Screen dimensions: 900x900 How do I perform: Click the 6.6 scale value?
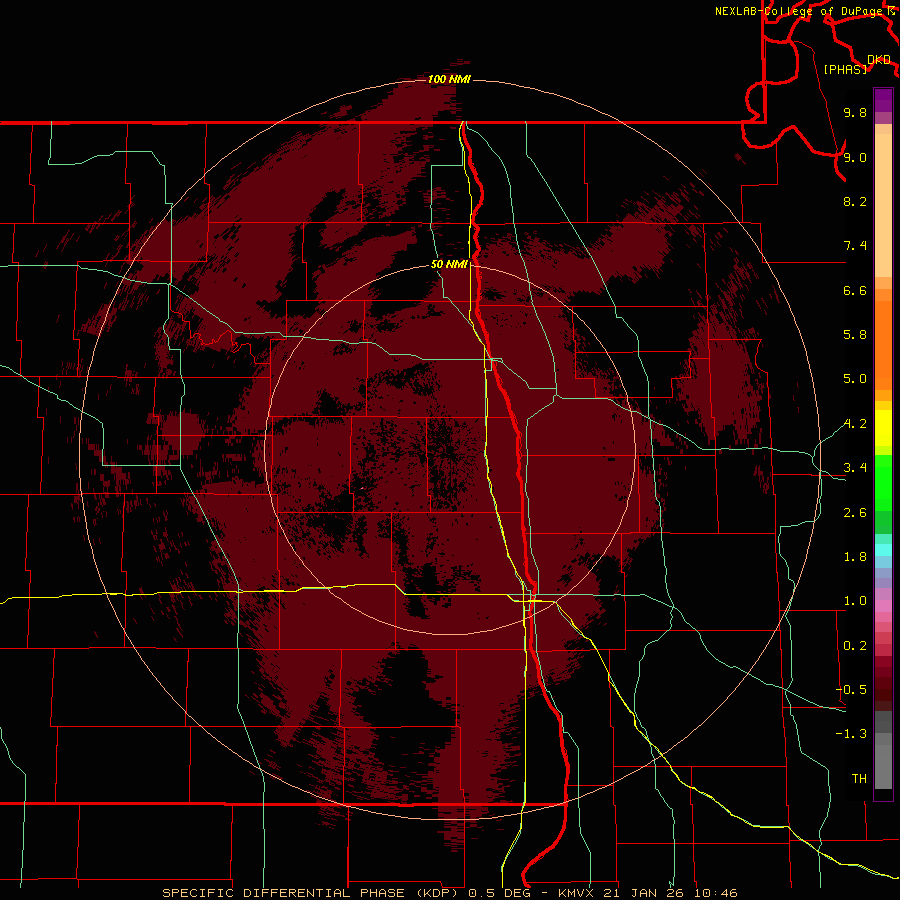coord(855,290)
